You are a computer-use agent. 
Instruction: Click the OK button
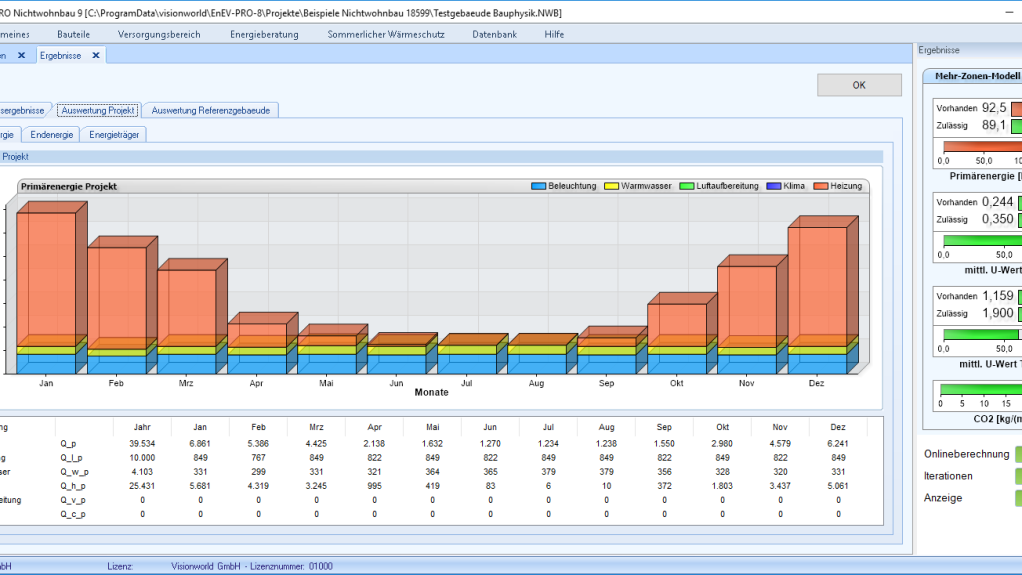[859, 85]
